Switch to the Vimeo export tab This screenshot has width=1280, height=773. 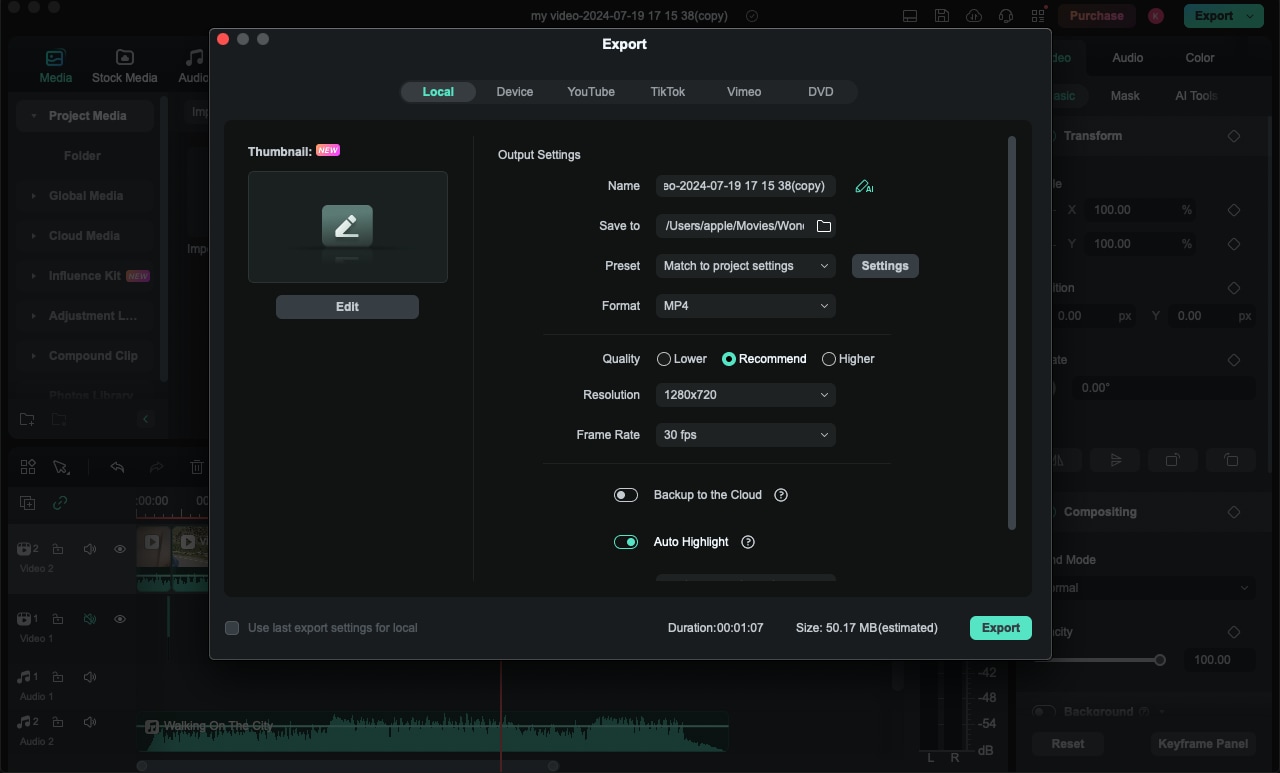coord(744,92)
